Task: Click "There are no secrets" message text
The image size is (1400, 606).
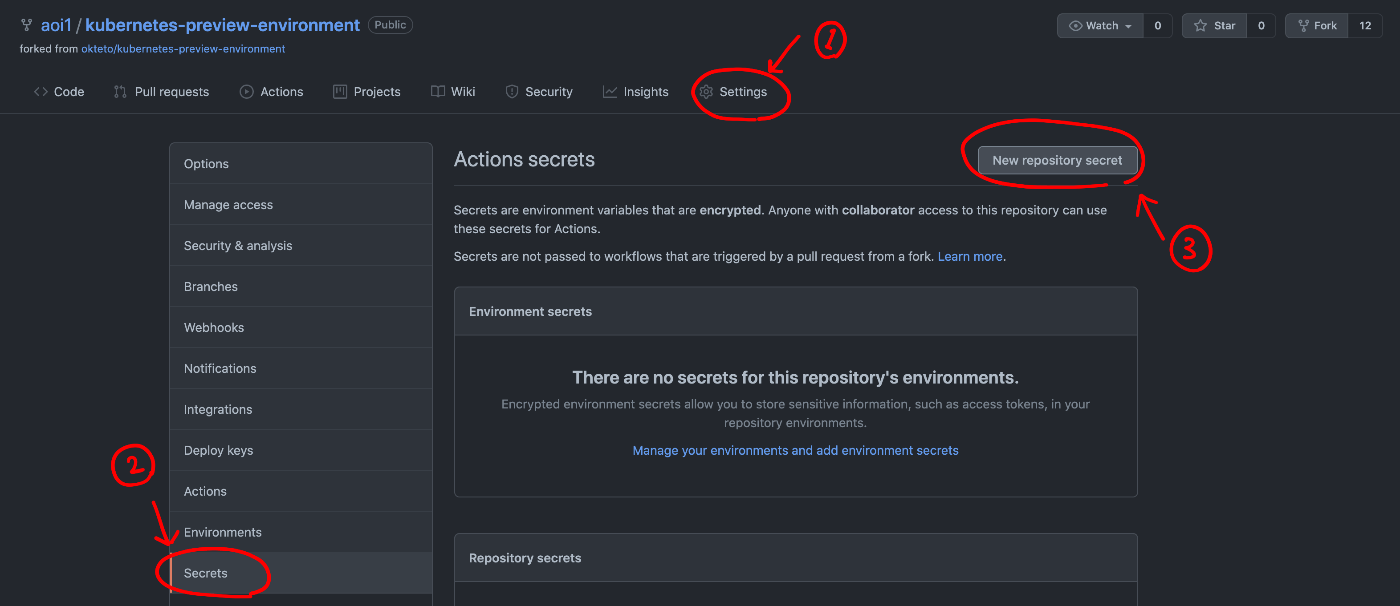Action: (x=795, y=378)
